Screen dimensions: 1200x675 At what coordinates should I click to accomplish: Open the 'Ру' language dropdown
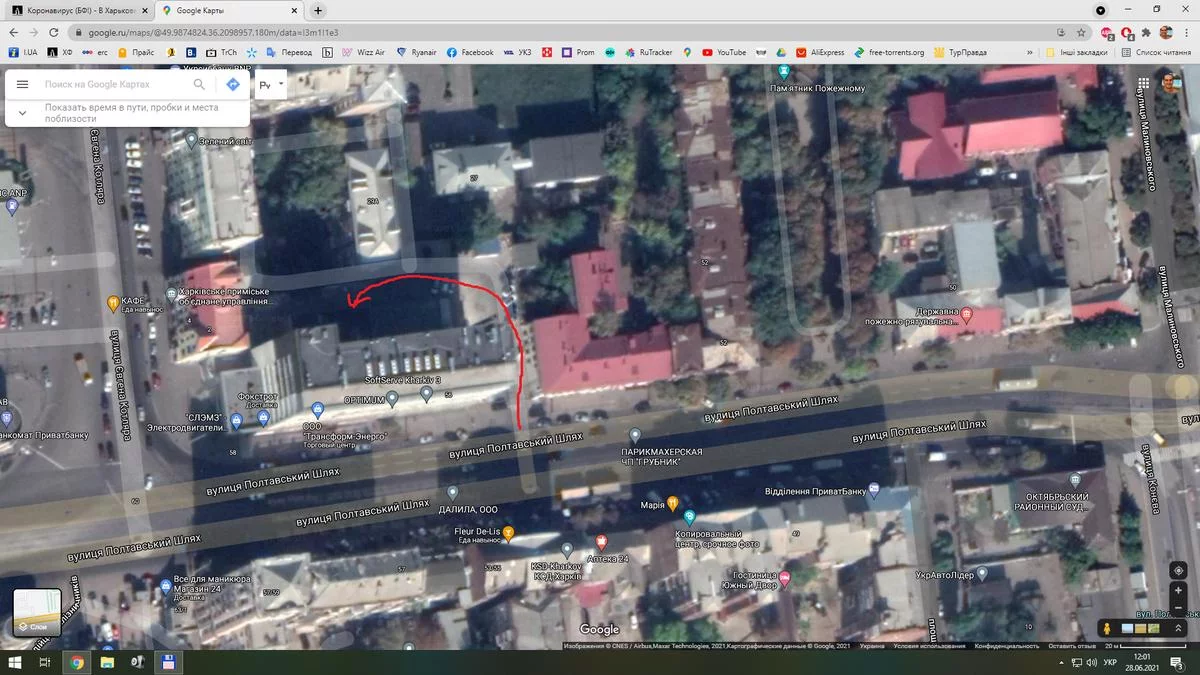click(x=271, y=85)
